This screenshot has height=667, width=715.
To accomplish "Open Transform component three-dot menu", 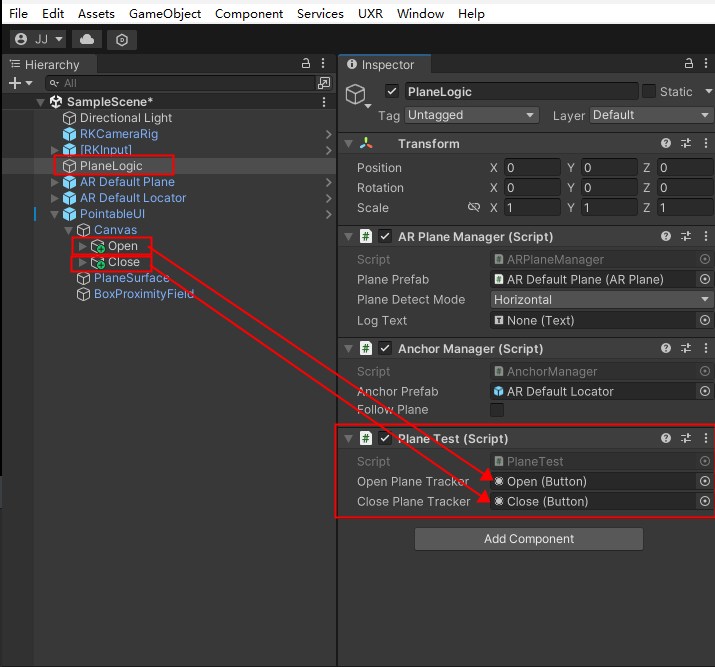I will [706, 143].
